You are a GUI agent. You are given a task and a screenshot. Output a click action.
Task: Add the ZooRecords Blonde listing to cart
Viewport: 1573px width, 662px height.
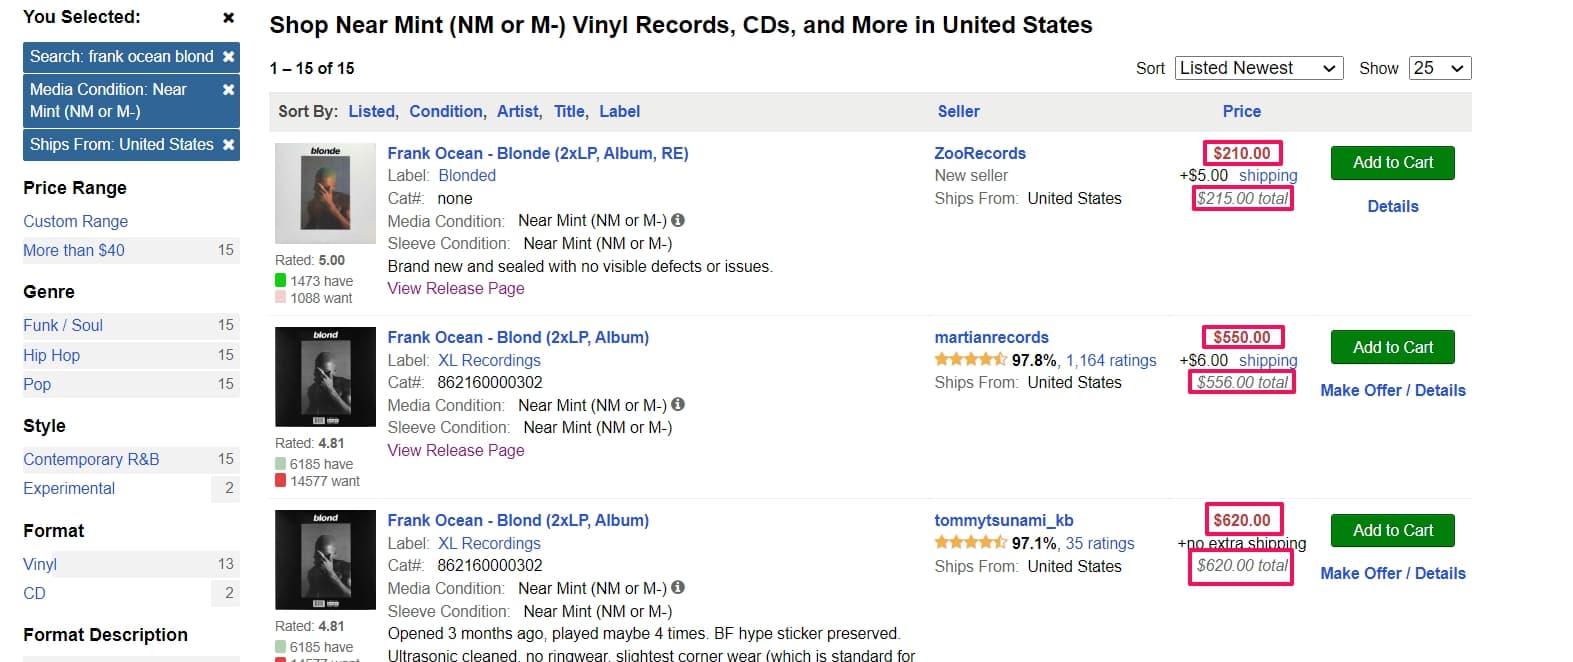click(x=1392, y=162)
